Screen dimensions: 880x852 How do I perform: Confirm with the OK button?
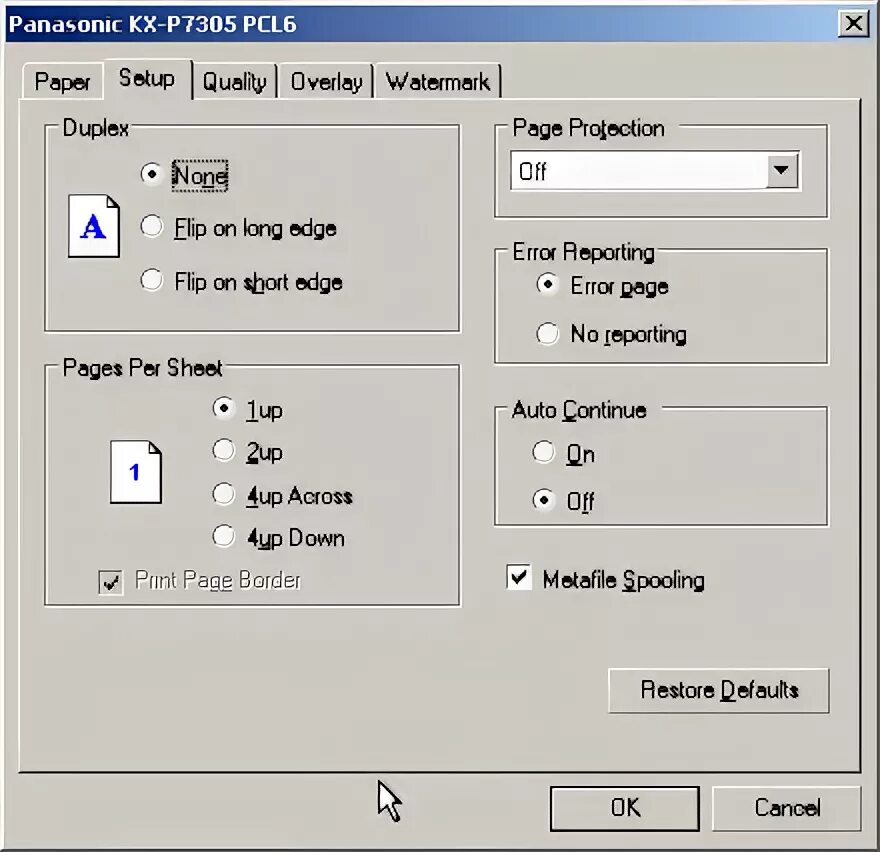[625, 808]
